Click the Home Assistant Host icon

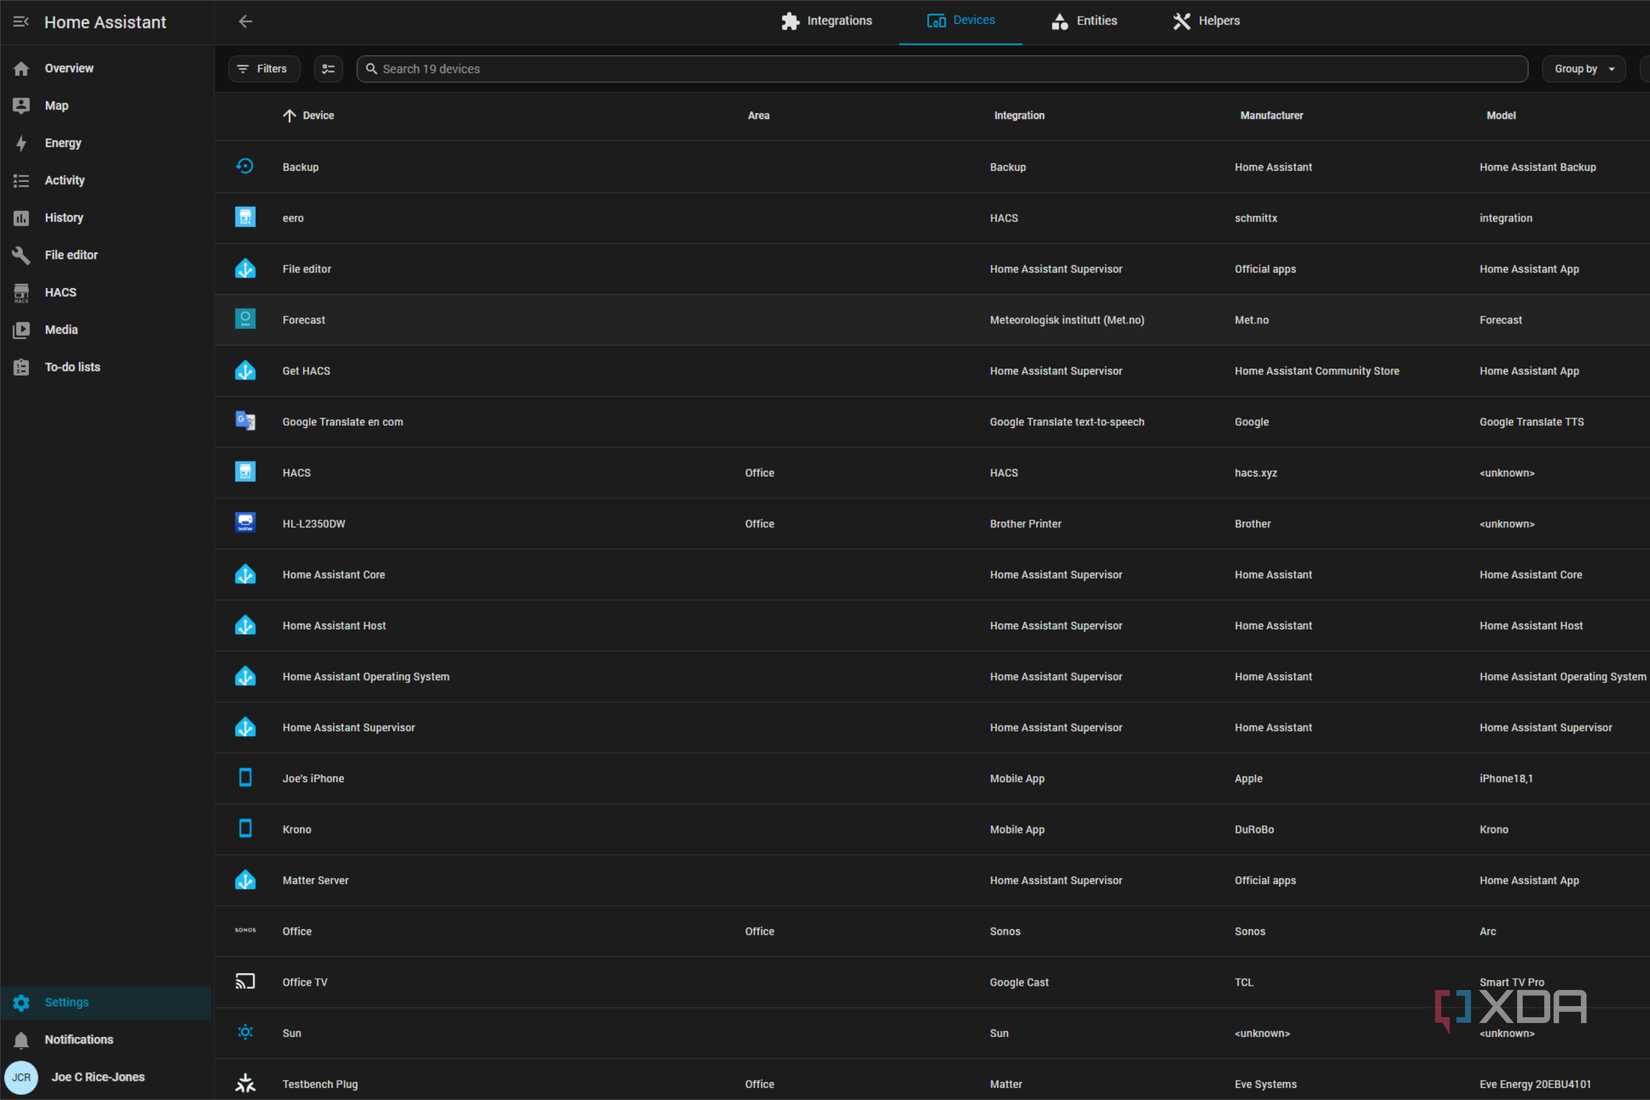coord(245,625)
